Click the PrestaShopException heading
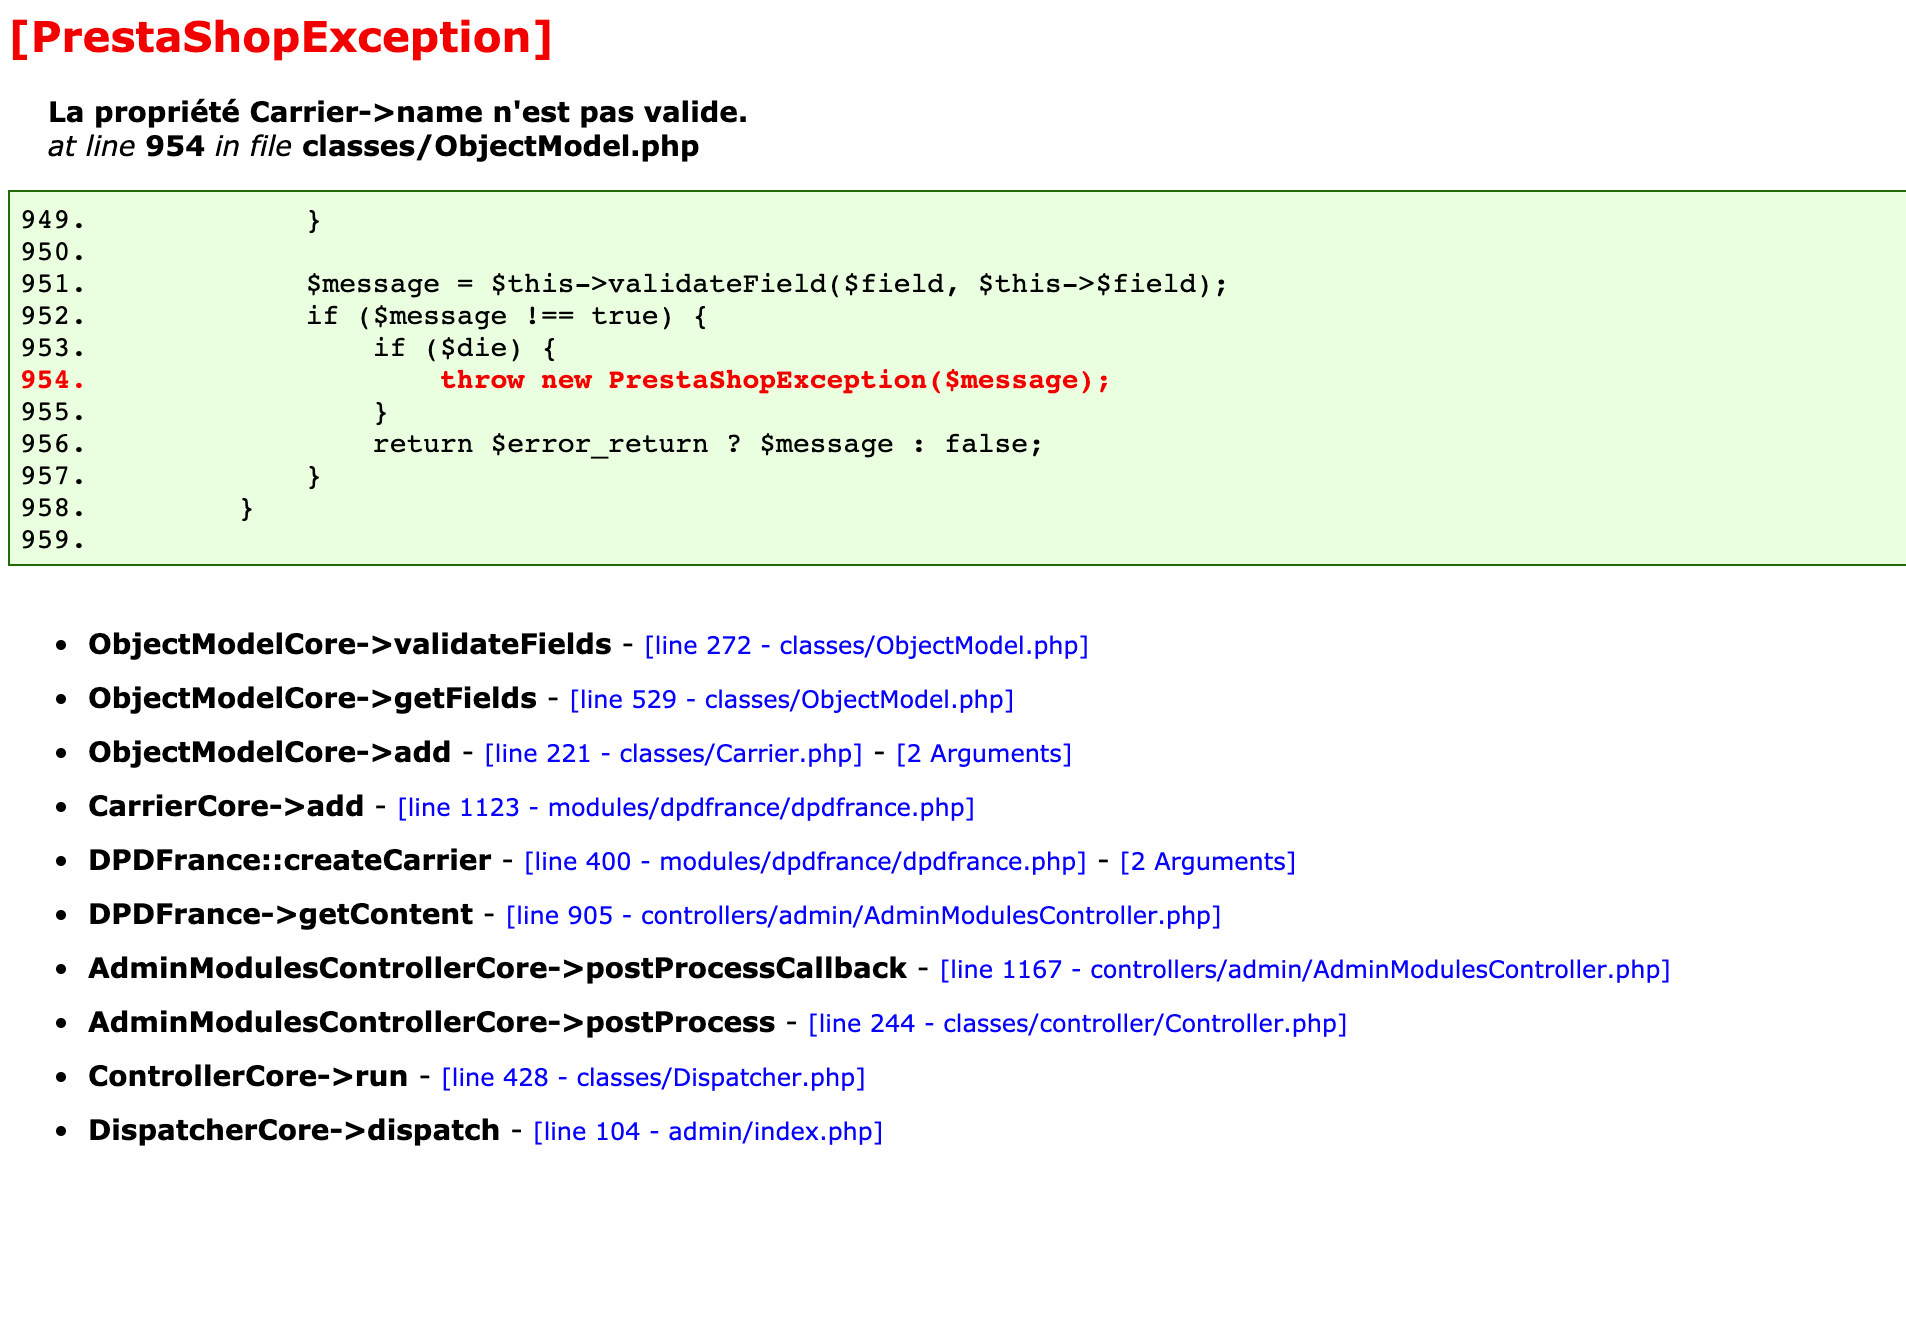 (x=281, y=38)
